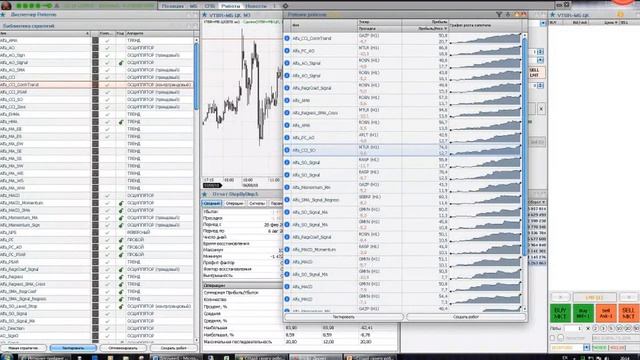
Task: Toggle the round option next to the square checkbox
Action: (561, 338)
